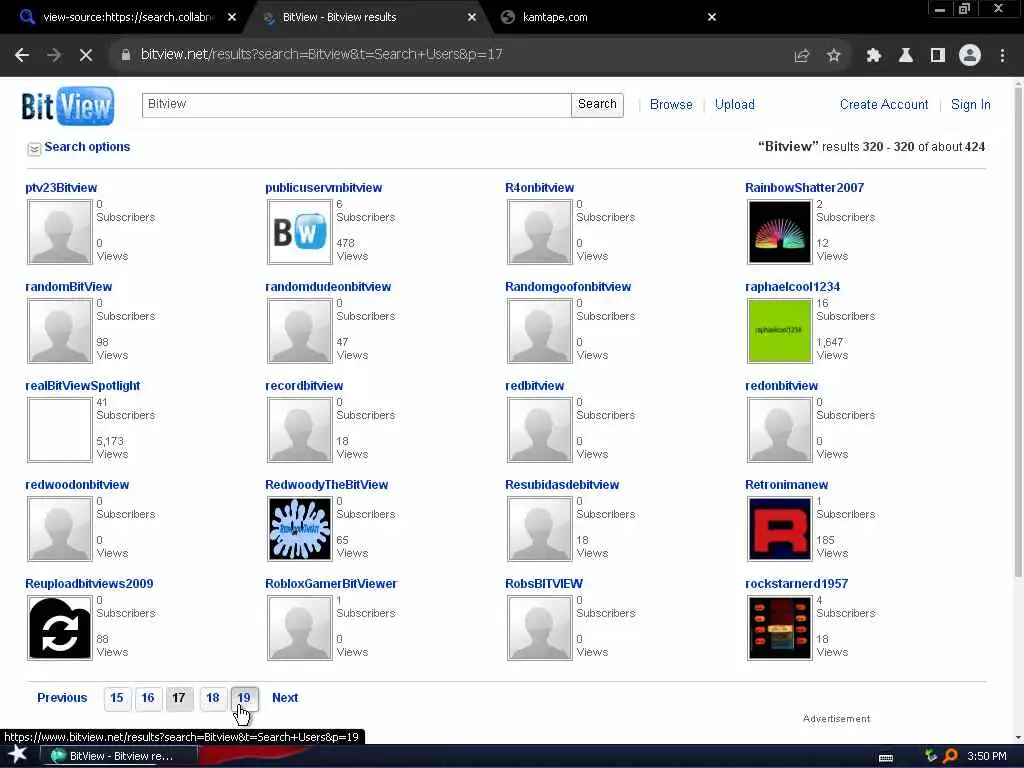
Task: Click the Sign In link
Action: [x=970, y=104]
